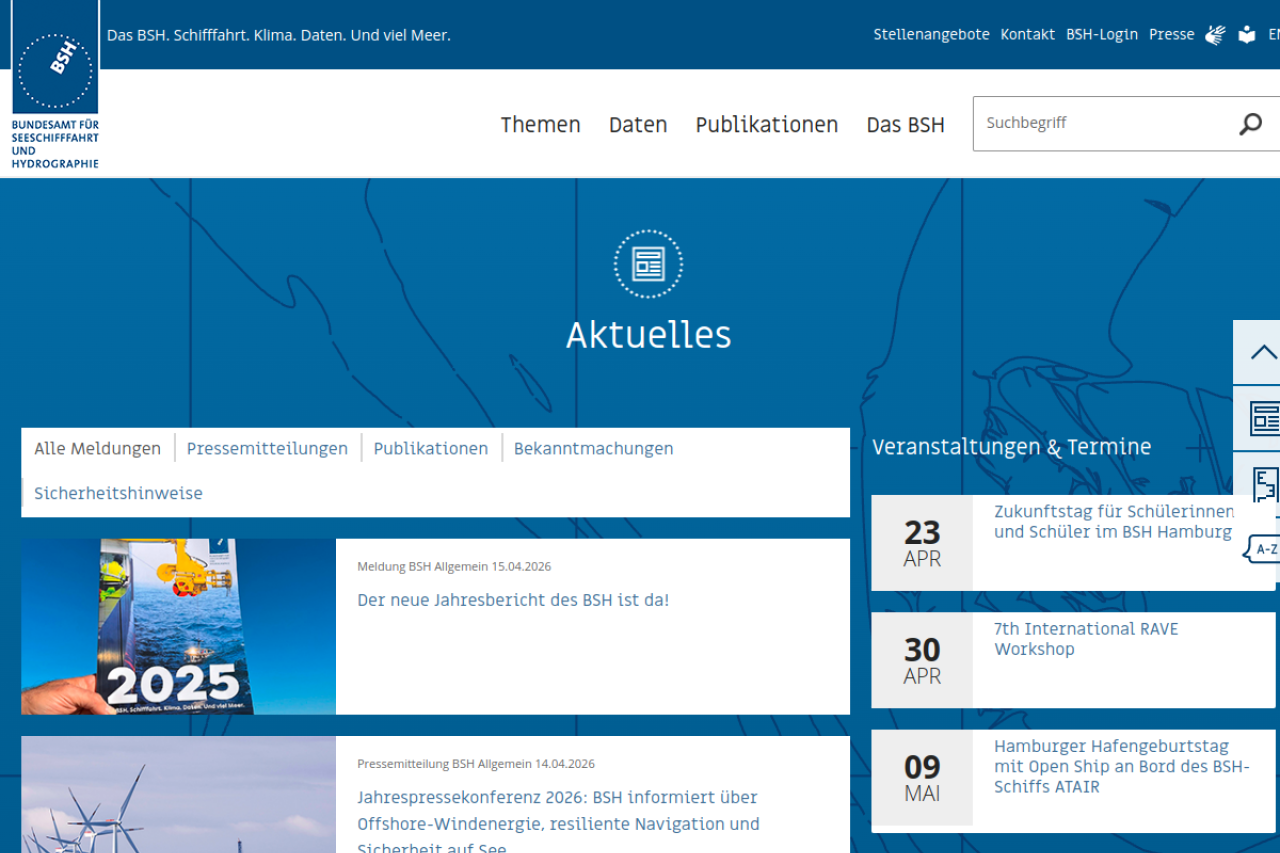Click the nautical chart icon in the sidebar
This screenshot has width=1280, height=853.
click(1266, 485)
